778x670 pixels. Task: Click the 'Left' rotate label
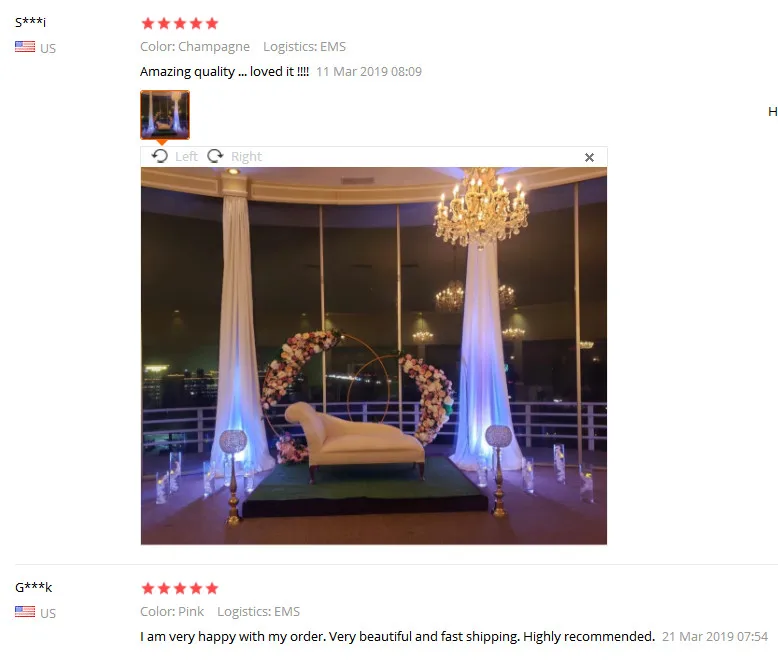186,157
